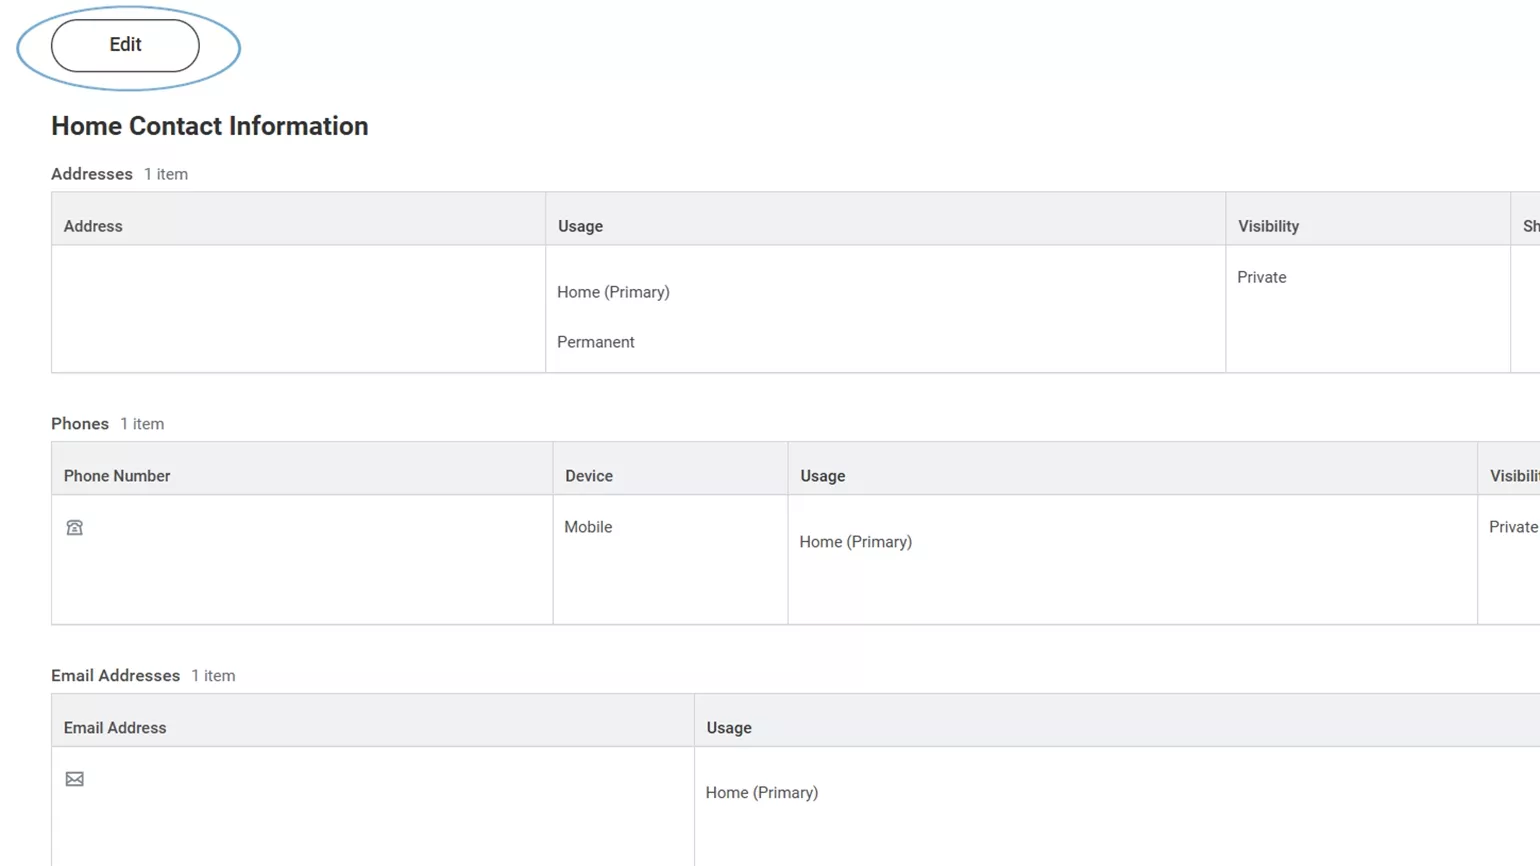Screen dimensions: 1540x866
Task: Click the Home Contact Information heading
Action: [x=210, y=126]
